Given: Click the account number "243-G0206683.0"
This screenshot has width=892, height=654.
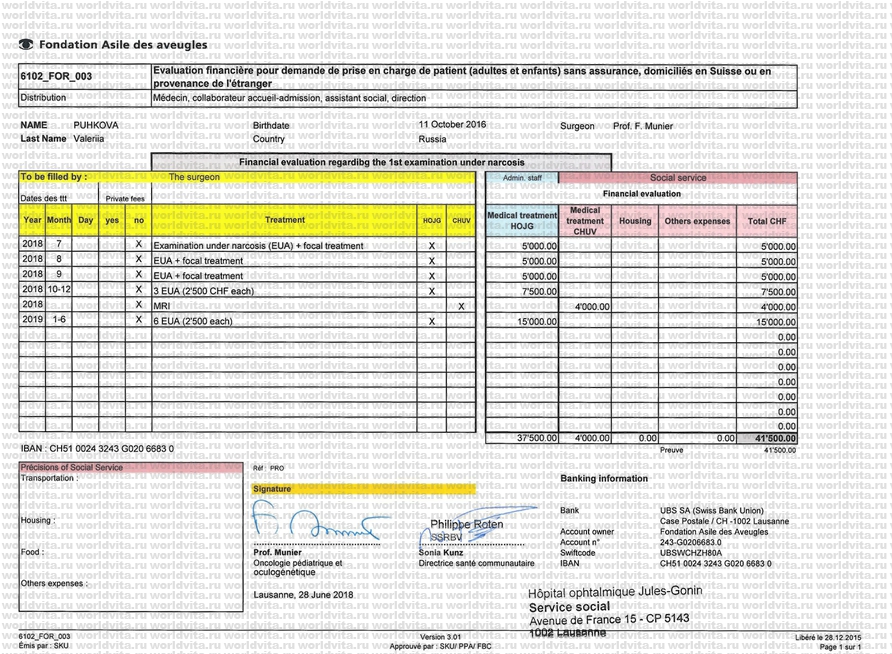Looking at the screenshot, I should (691, 542).
